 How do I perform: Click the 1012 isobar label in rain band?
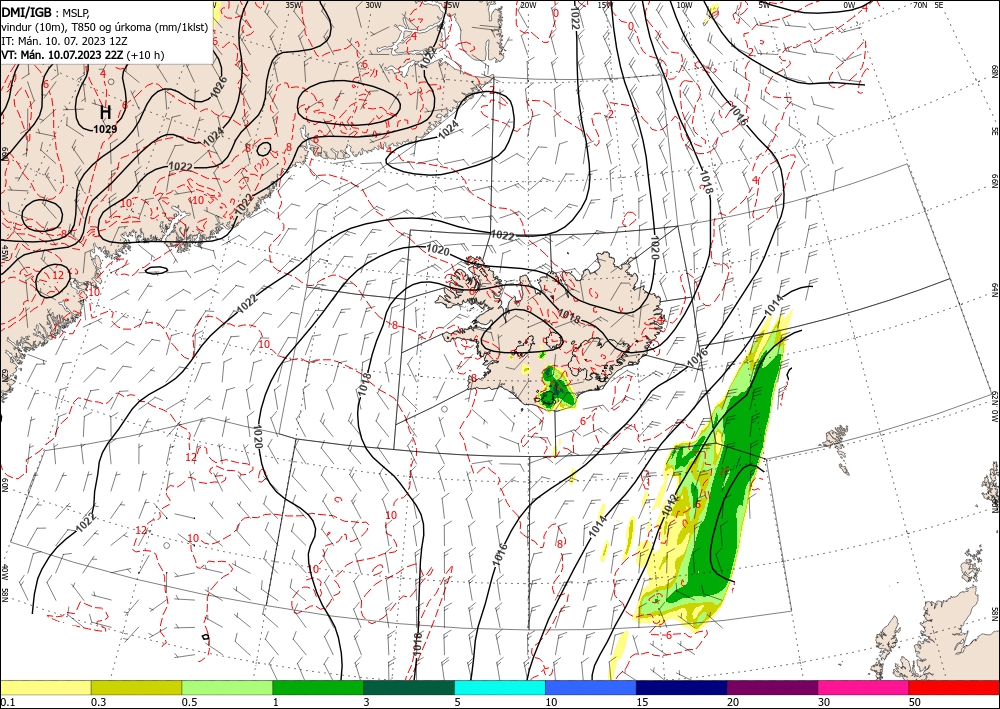click(x=670, y=505)
